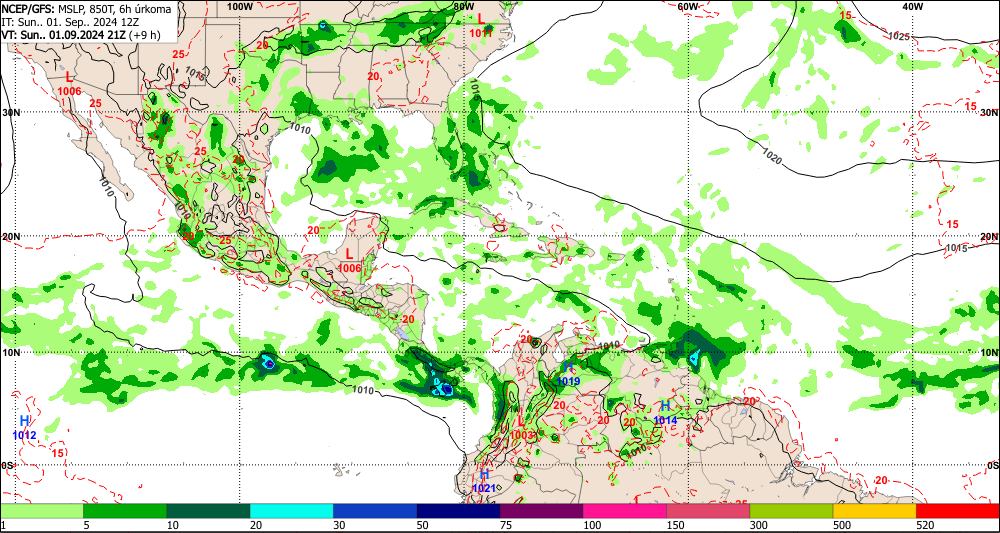Click the "NCEP/GFS: MSLP, 850T, 6h úrkoma" title
Screen dimensions: 1000x533
tap(86, 9)
